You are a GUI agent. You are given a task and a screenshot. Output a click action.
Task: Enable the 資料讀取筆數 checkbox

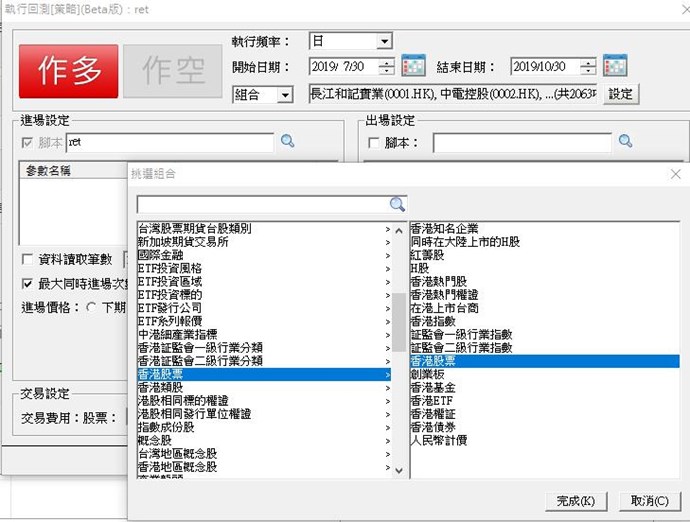pos(28,259)
